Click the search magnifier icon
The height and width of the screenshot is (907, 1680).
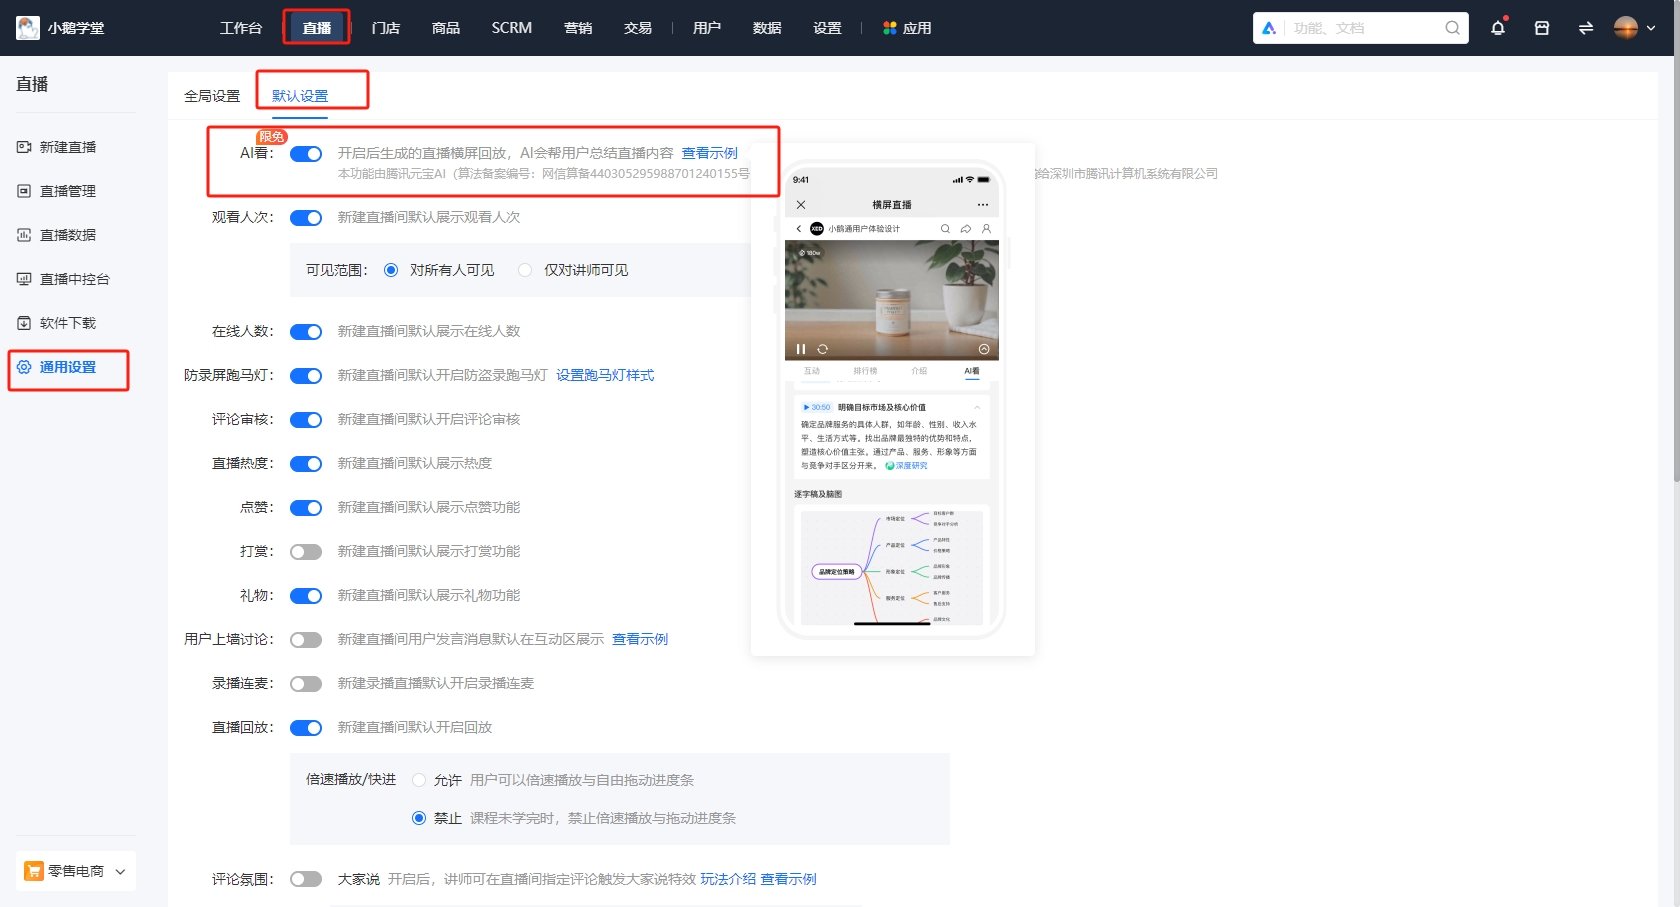1451,28
